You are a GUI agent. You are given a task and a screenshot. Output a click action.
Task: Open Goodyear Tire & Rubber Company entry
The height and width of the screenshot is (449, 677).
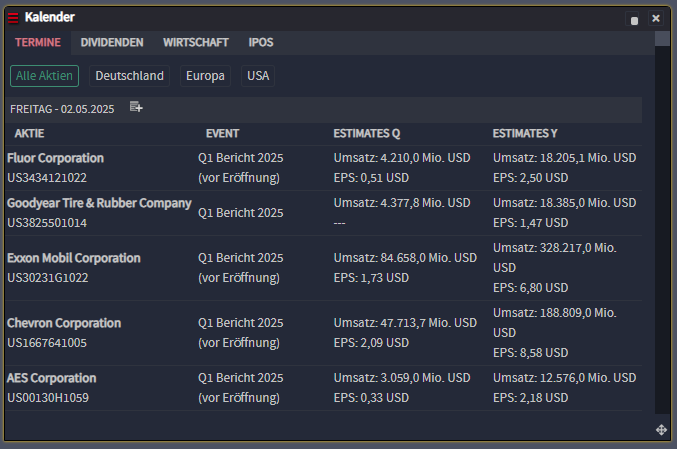point(99,203)
